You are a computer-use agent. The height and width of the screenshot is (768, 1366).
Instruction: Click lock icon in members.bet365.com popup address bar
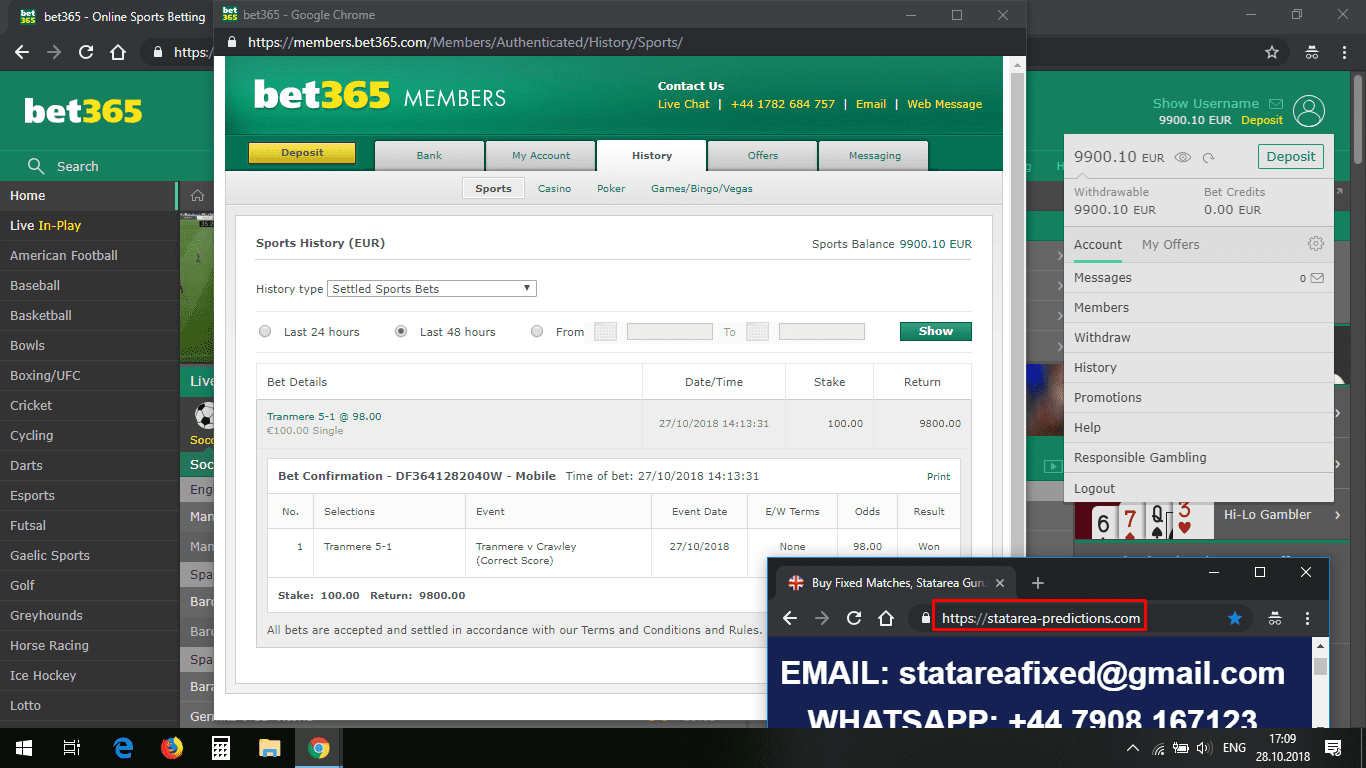[x=232, y=43]
